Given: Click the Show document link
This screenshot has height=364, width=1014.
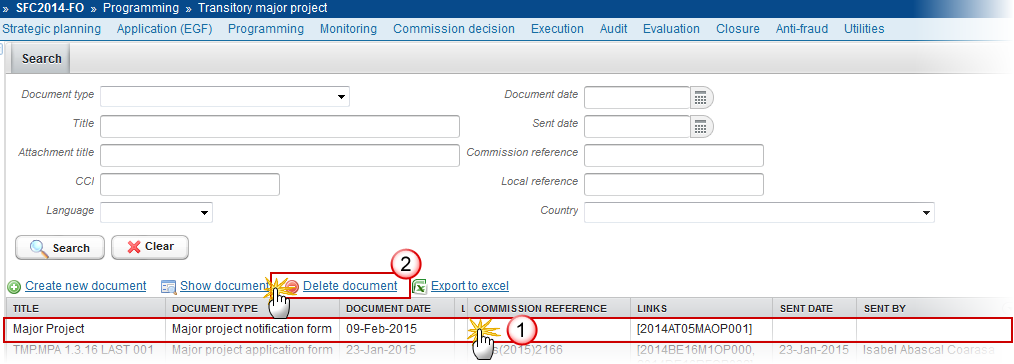Looking at the screenshot, I should (224, 286).
